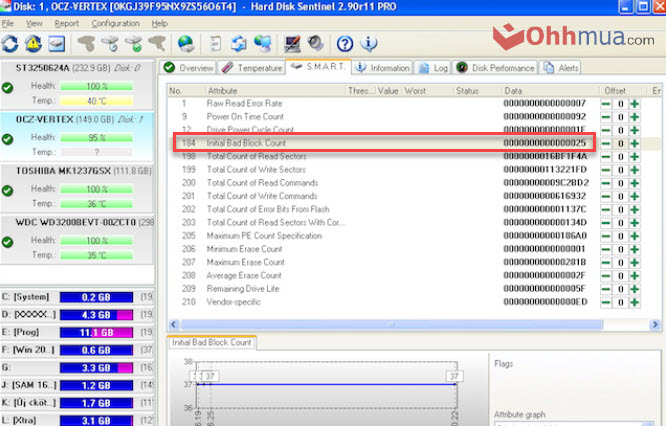Select the E: [Prog] 11.1 GB partition
Screen dimensions: 666x426
[x=96, y=333]
